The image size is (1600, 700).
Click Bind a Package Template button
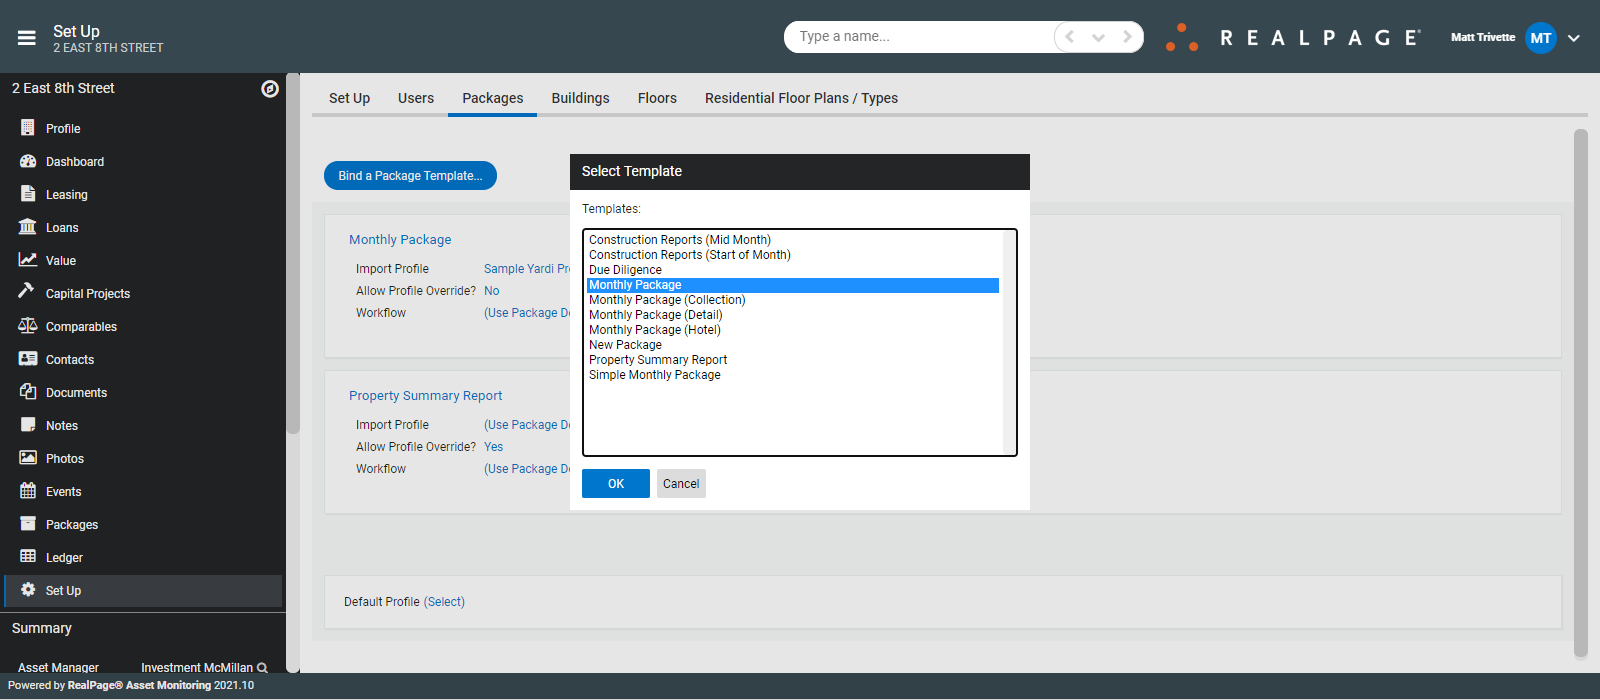tap(410, 175)
